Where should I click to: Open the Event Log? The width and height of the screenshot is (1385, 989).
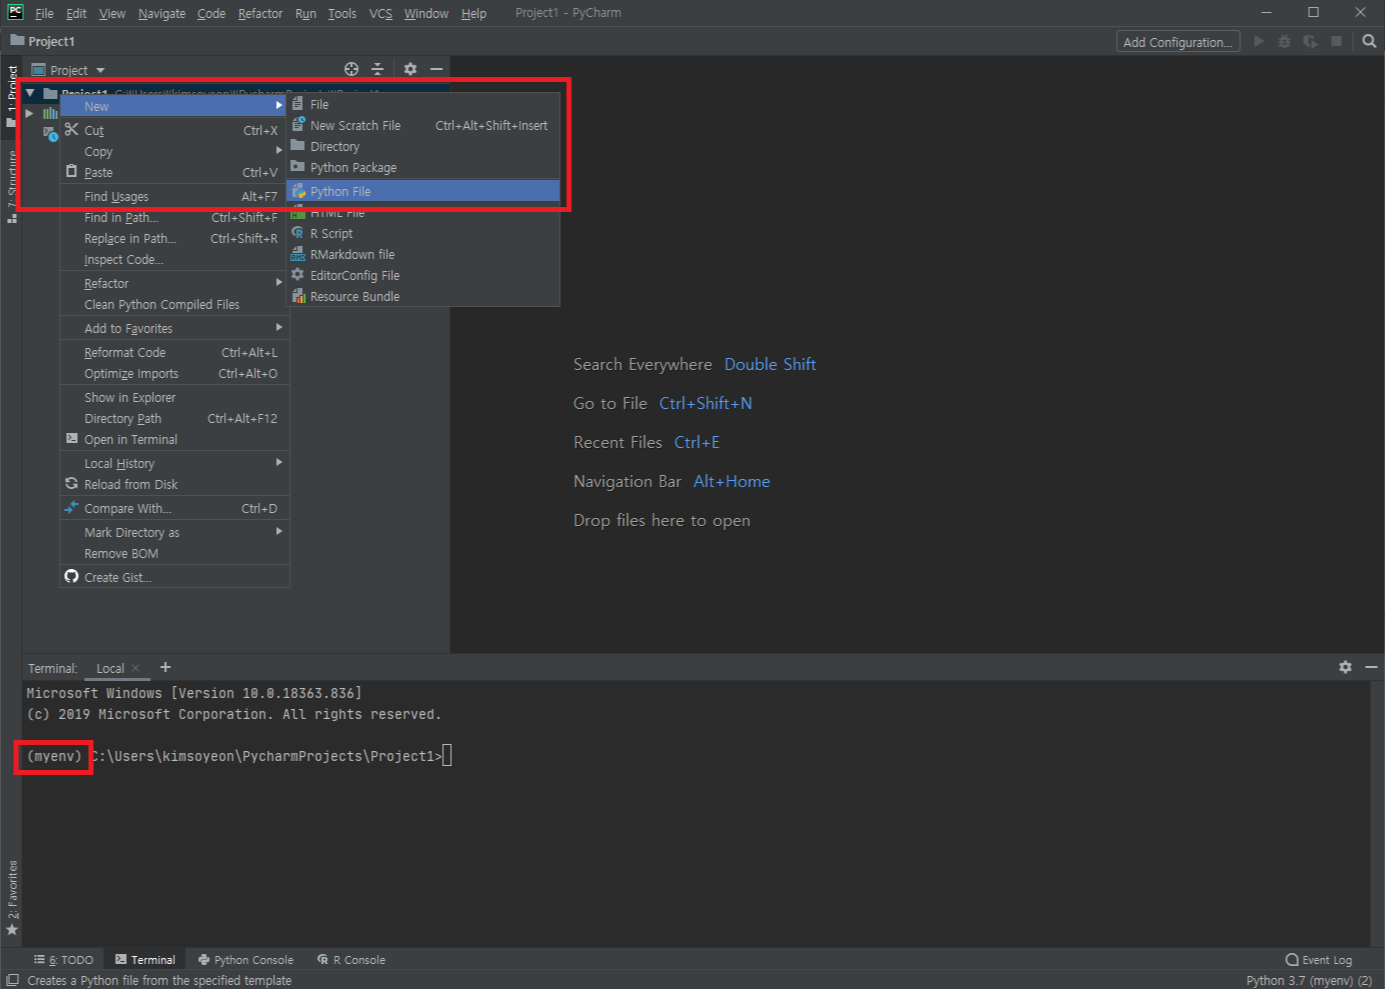pyautogui.click(x=1318, y=960)
